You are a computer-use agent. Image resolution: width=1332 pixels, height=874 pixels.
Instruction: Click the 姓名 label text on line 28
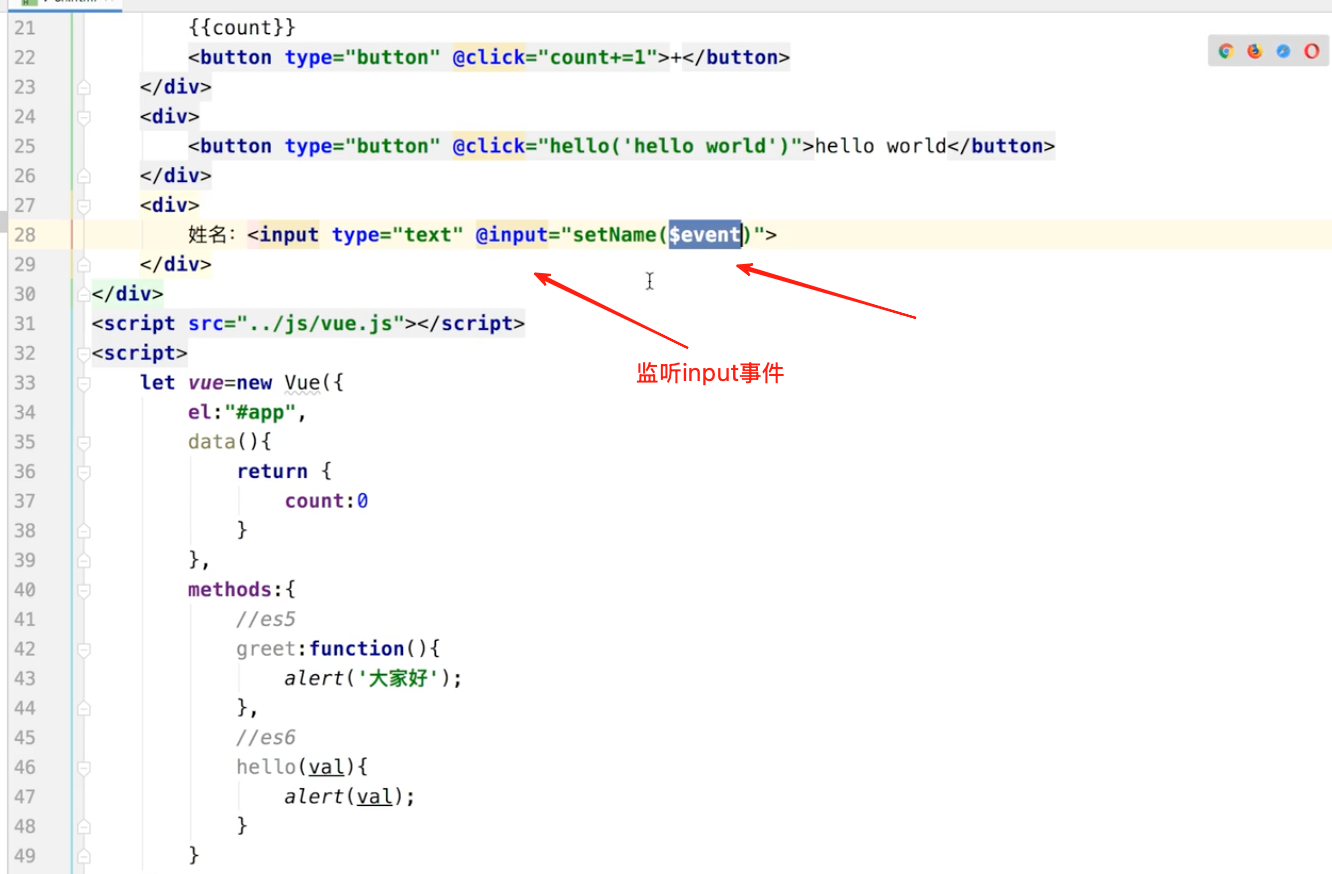pos(208,235)
